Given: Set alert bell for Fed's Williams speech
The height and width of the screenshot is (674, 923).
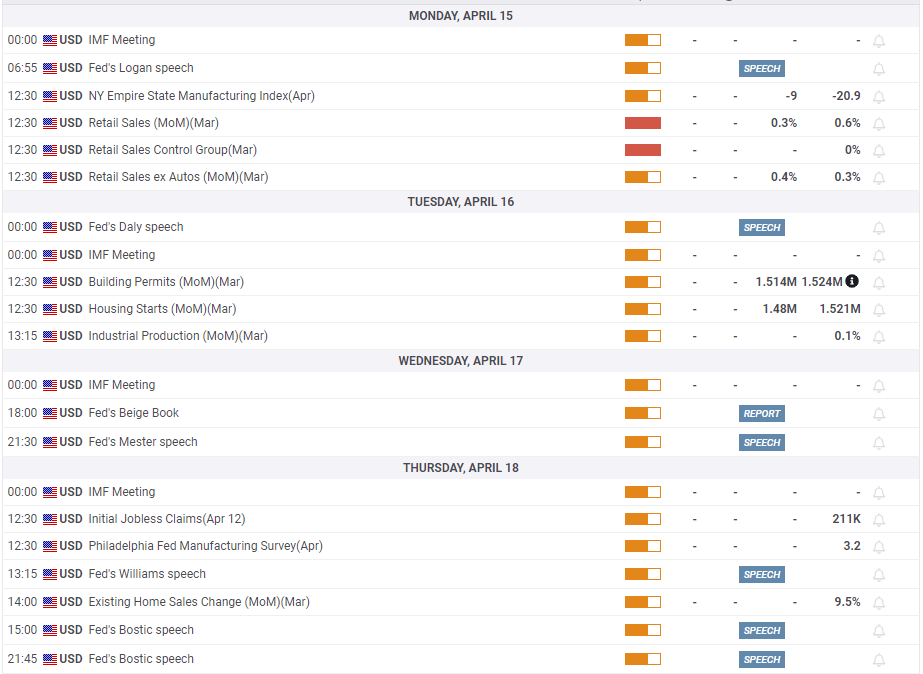Looking at the screenshot, I should pyautogui.click(x=879, y=575).
